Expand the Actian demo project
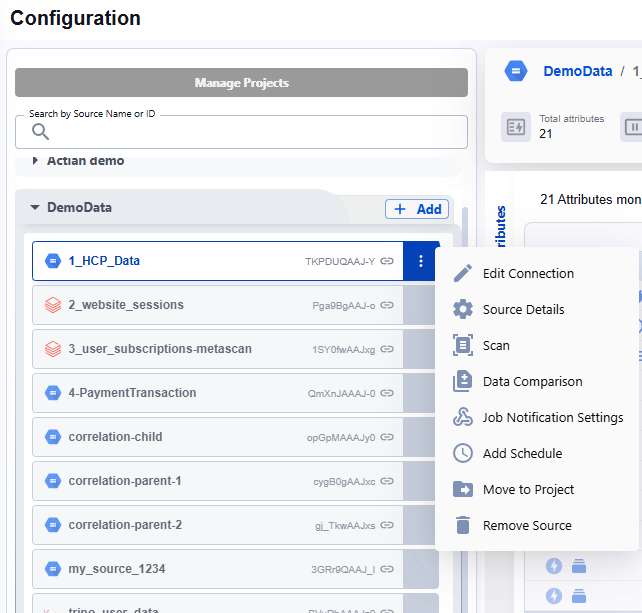 click(x=36, y=161)
